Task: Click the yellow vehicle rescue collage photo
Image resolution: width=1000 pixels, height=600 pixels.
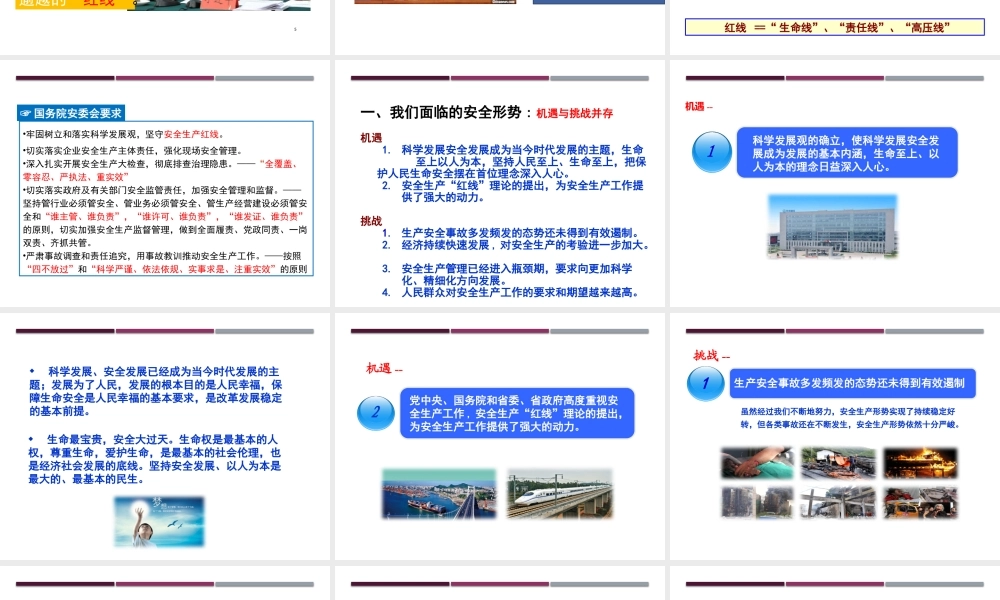Action: (x=920, y=502)
